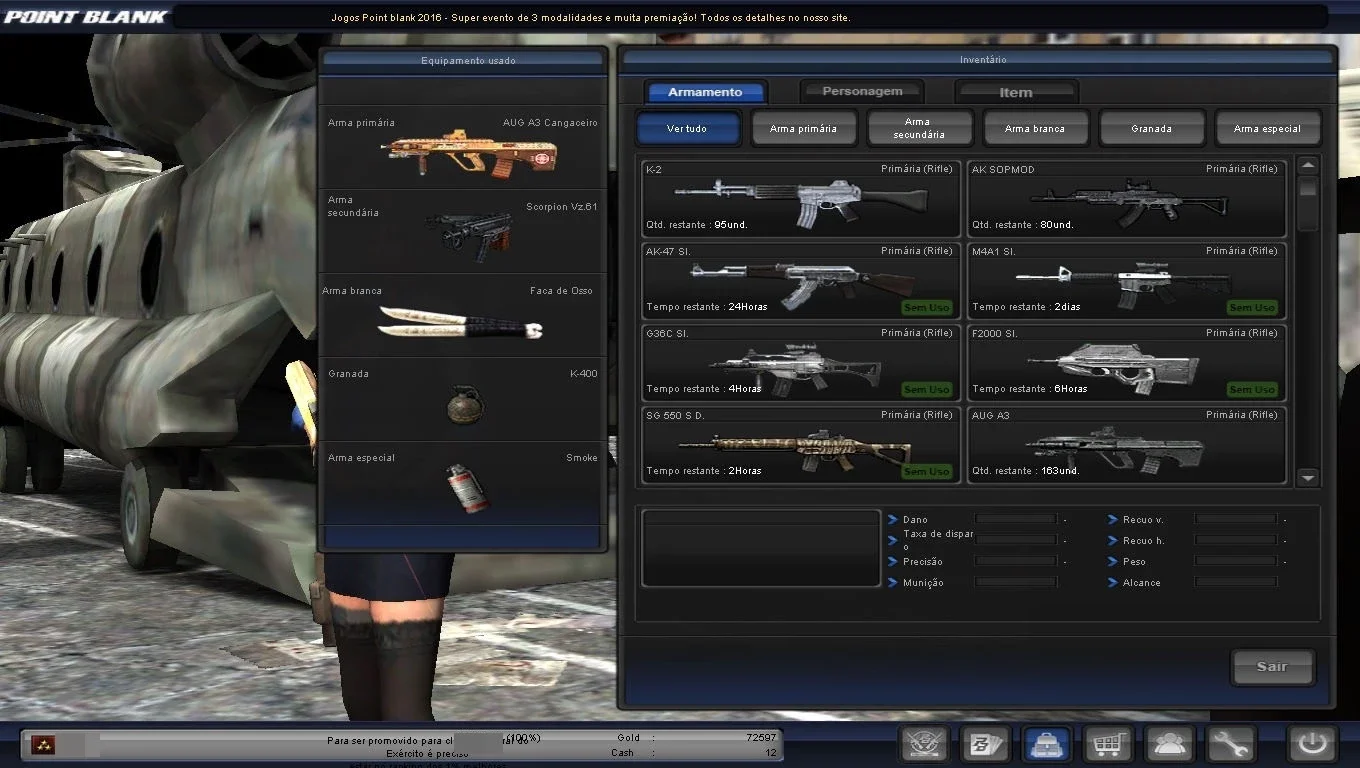Select the SG 550 S D. rifle

point(801,443)
